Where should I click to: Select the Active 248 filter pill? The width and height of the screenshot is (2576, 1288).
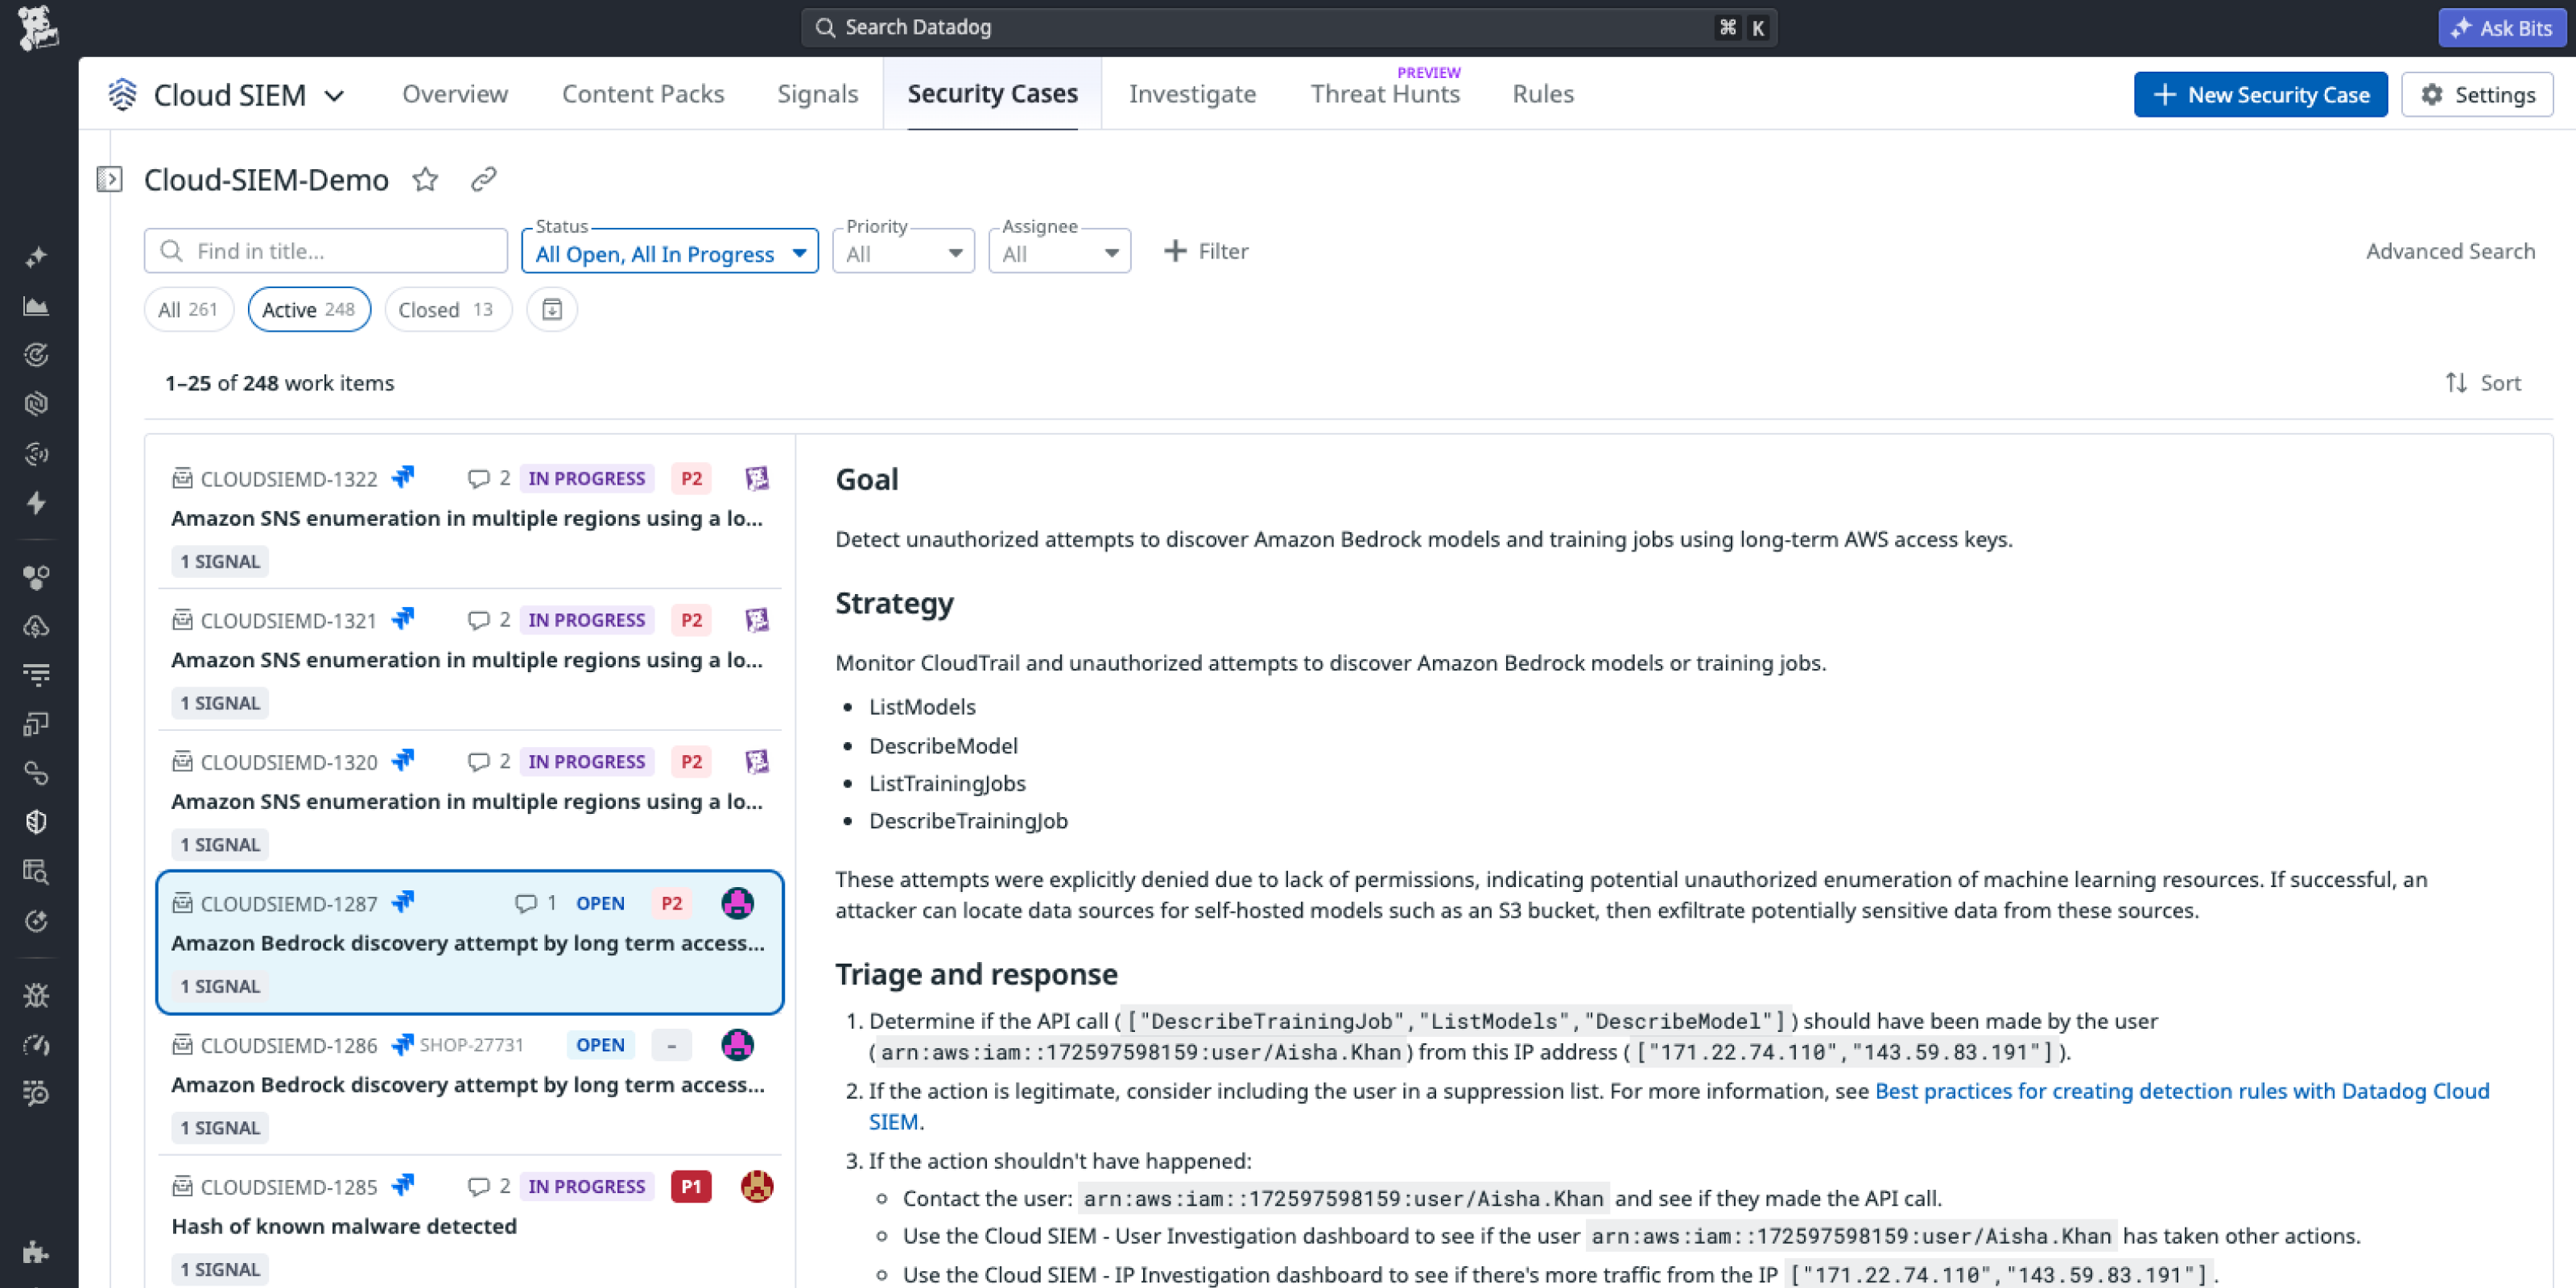click(309, 310)
